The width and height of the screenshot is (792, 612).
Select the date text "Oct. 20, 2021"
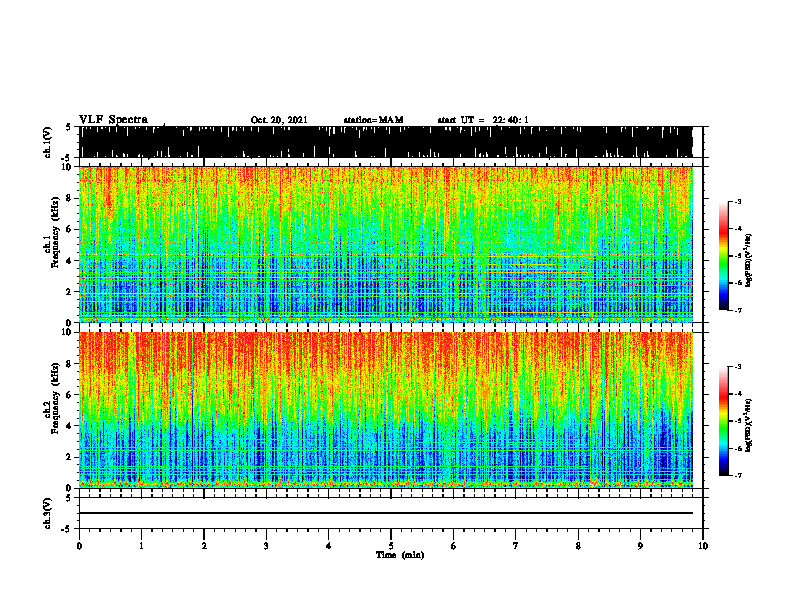(279, 120)
